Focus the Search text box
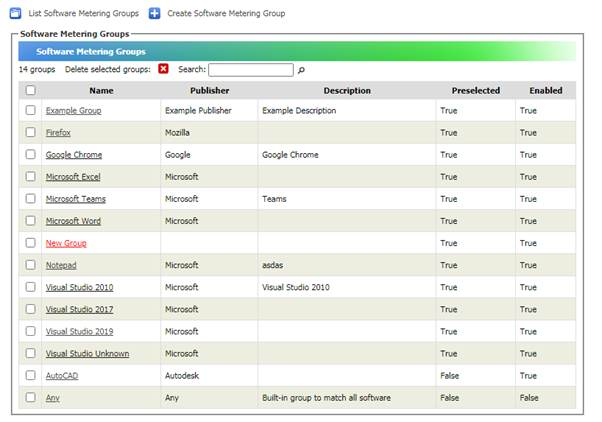Viewport: 602px width, 422px height. pyautogui.click(x=251, y=70)
